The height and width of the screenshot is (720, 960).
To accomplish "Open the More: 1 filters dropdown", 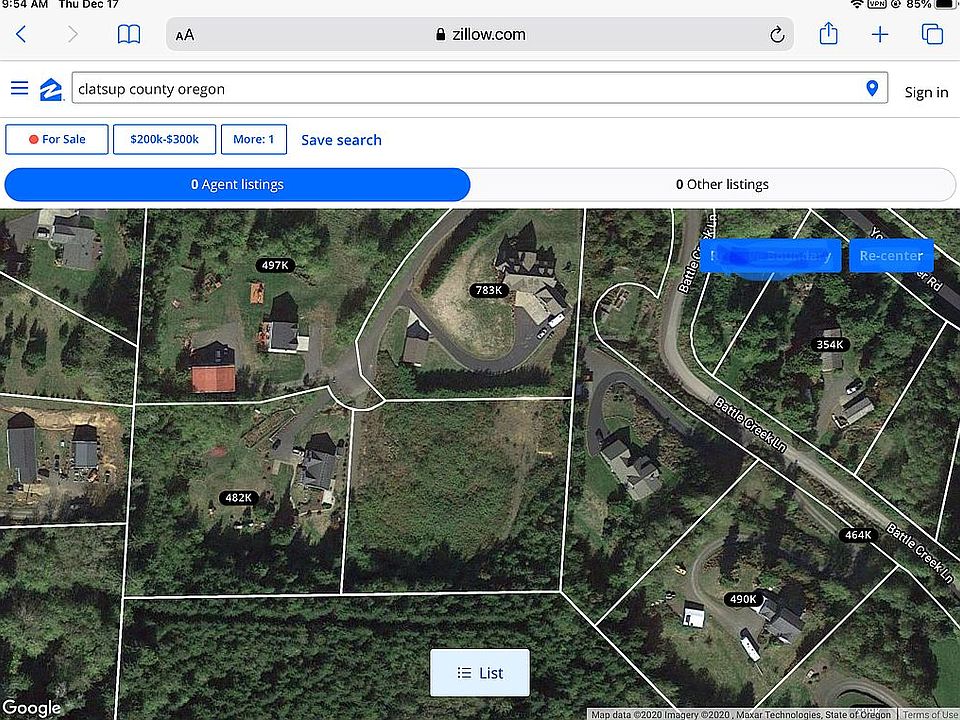I will 253,140.
